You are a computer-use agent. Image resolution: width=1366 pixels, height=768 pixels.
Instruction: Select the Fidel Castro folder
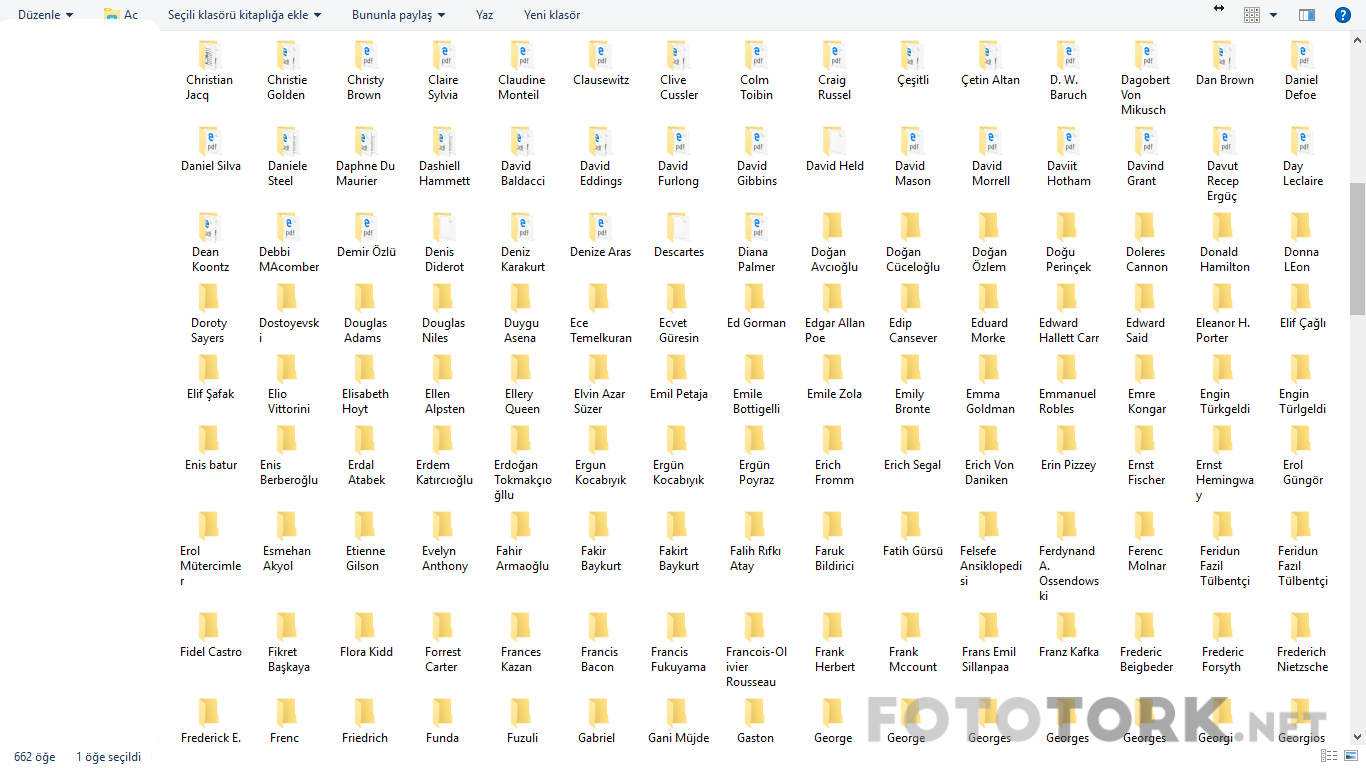209,636
